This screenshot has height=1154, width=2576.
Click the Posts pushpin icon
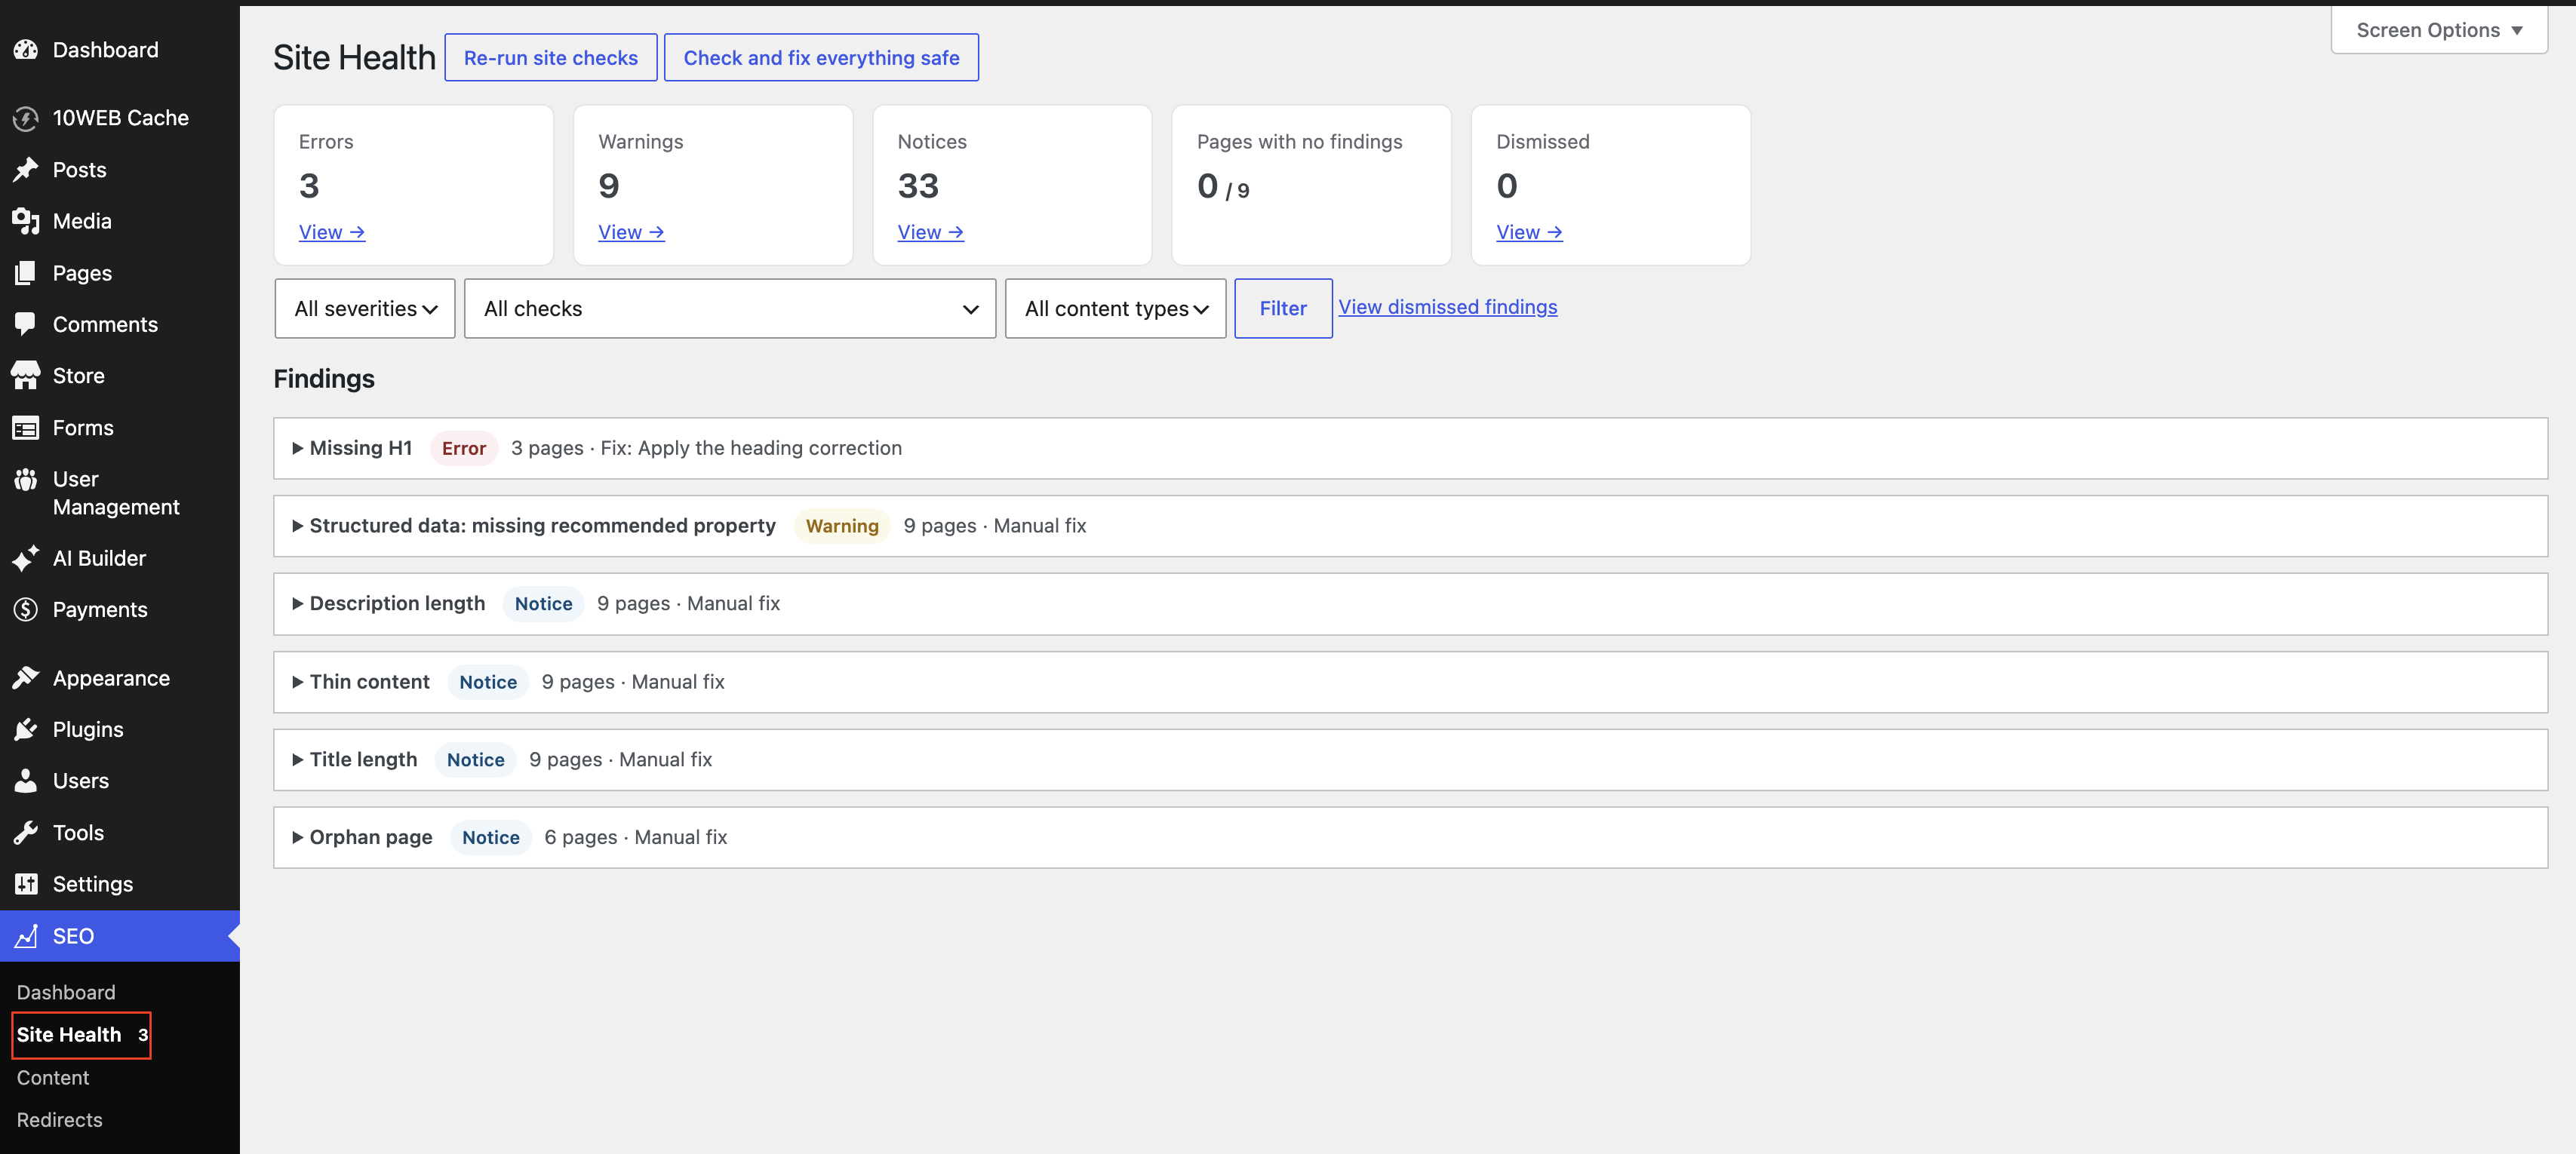pos(26,170)
